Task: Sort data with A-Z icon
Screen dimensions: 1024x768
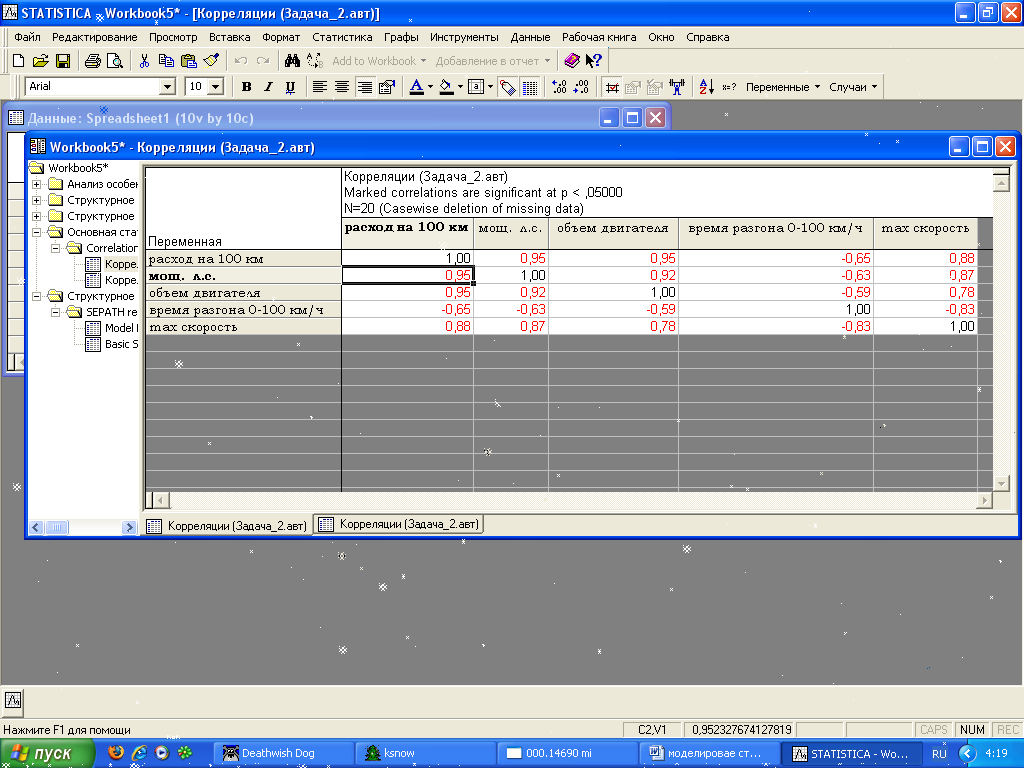Action: (707, 87)
